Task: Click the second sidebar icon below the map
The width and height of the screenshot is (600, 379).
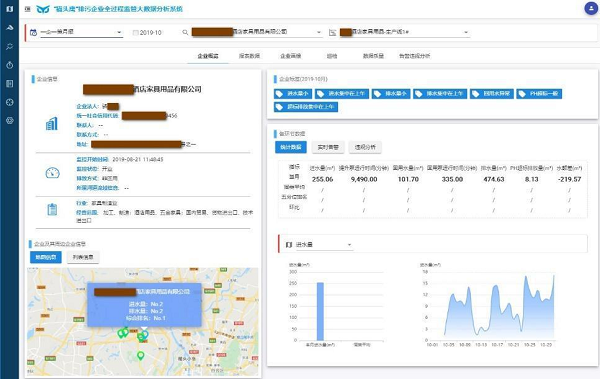Action: 10,28
